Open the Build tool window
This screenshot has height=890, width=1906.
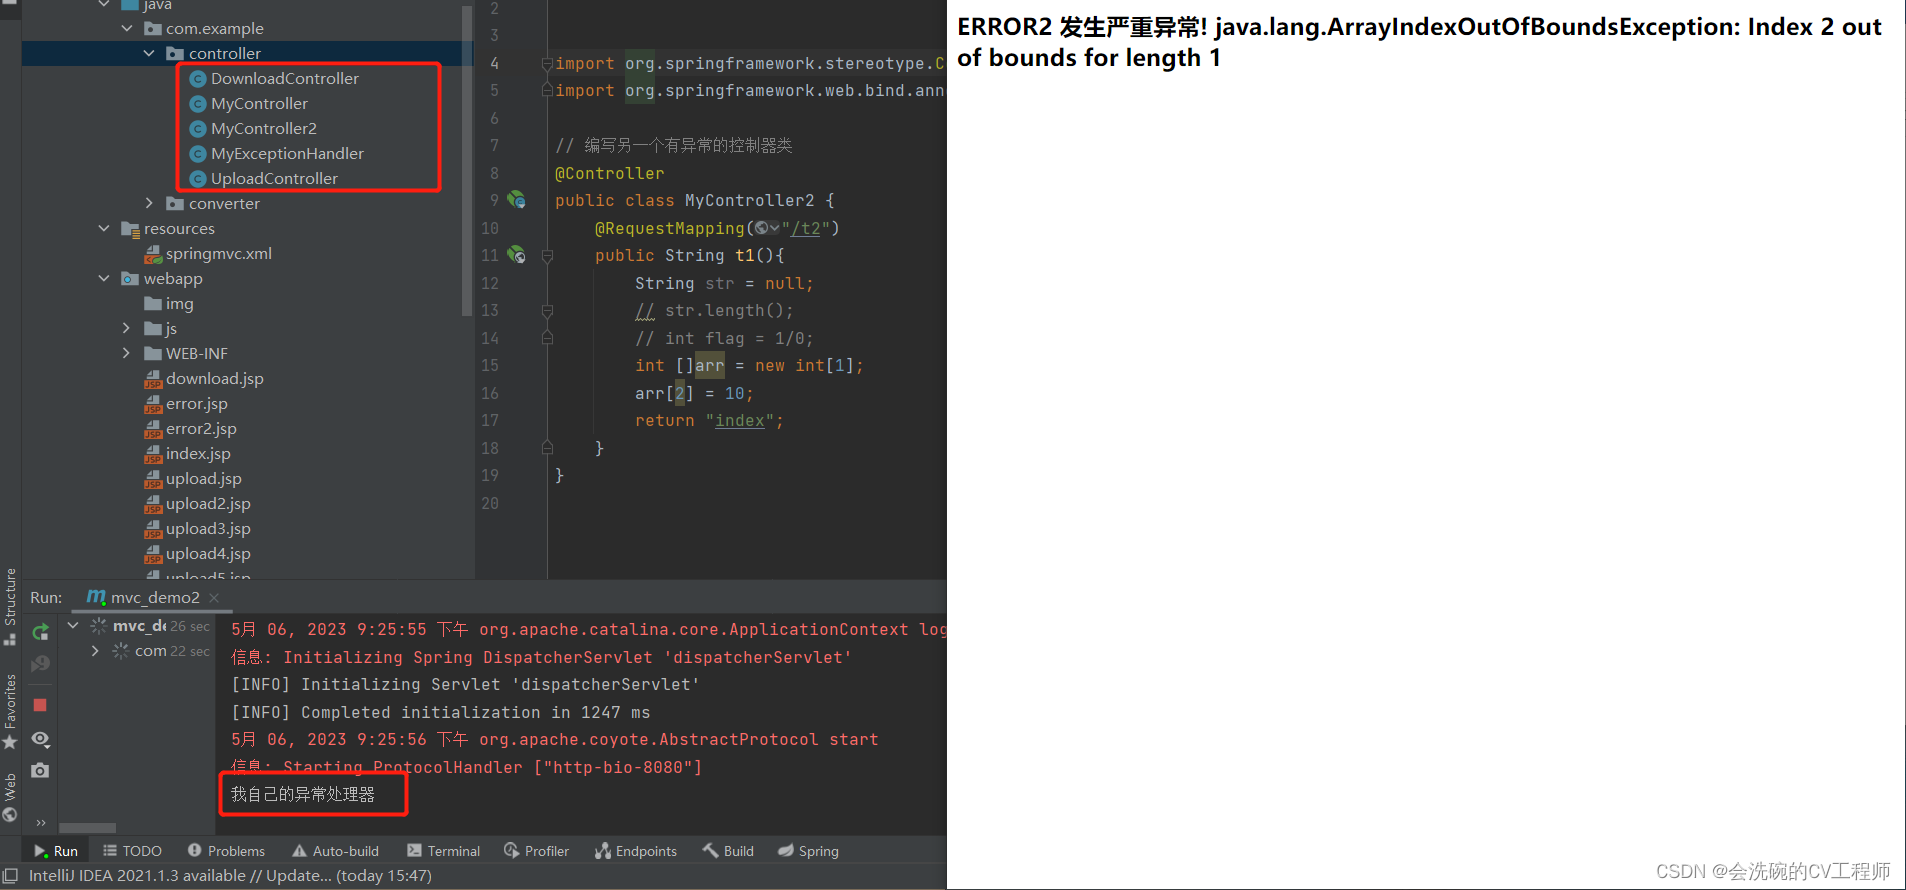728,851
